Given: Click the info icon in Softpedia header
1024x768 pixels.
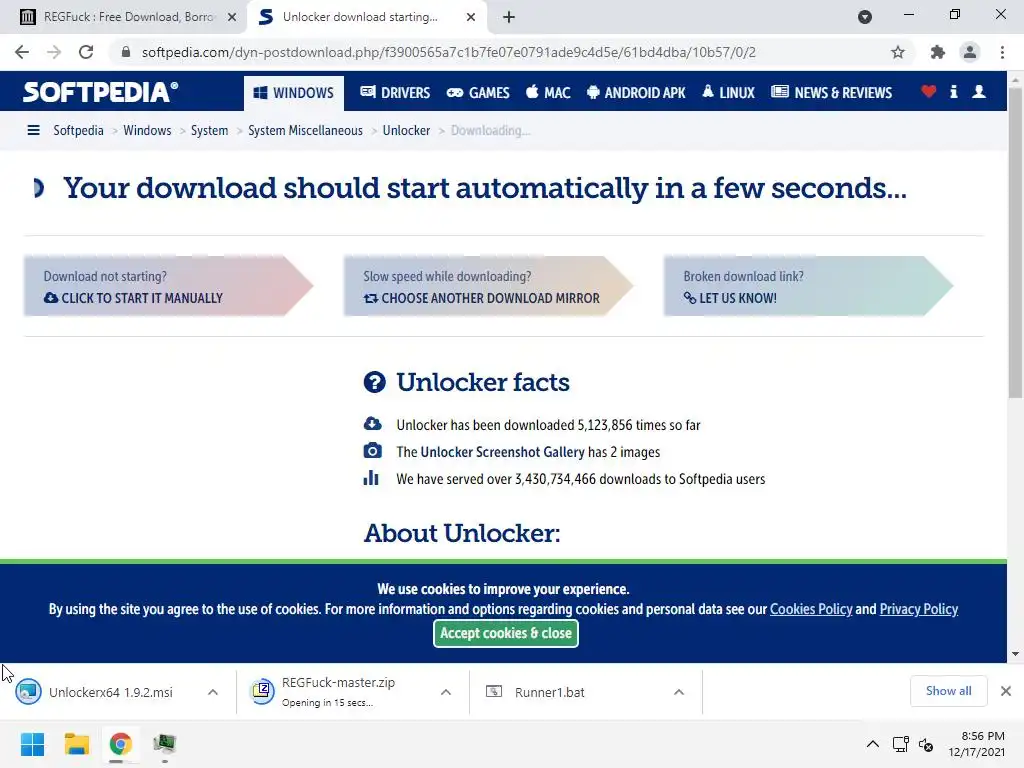Looking at the screenshot, I should [953, 92].
